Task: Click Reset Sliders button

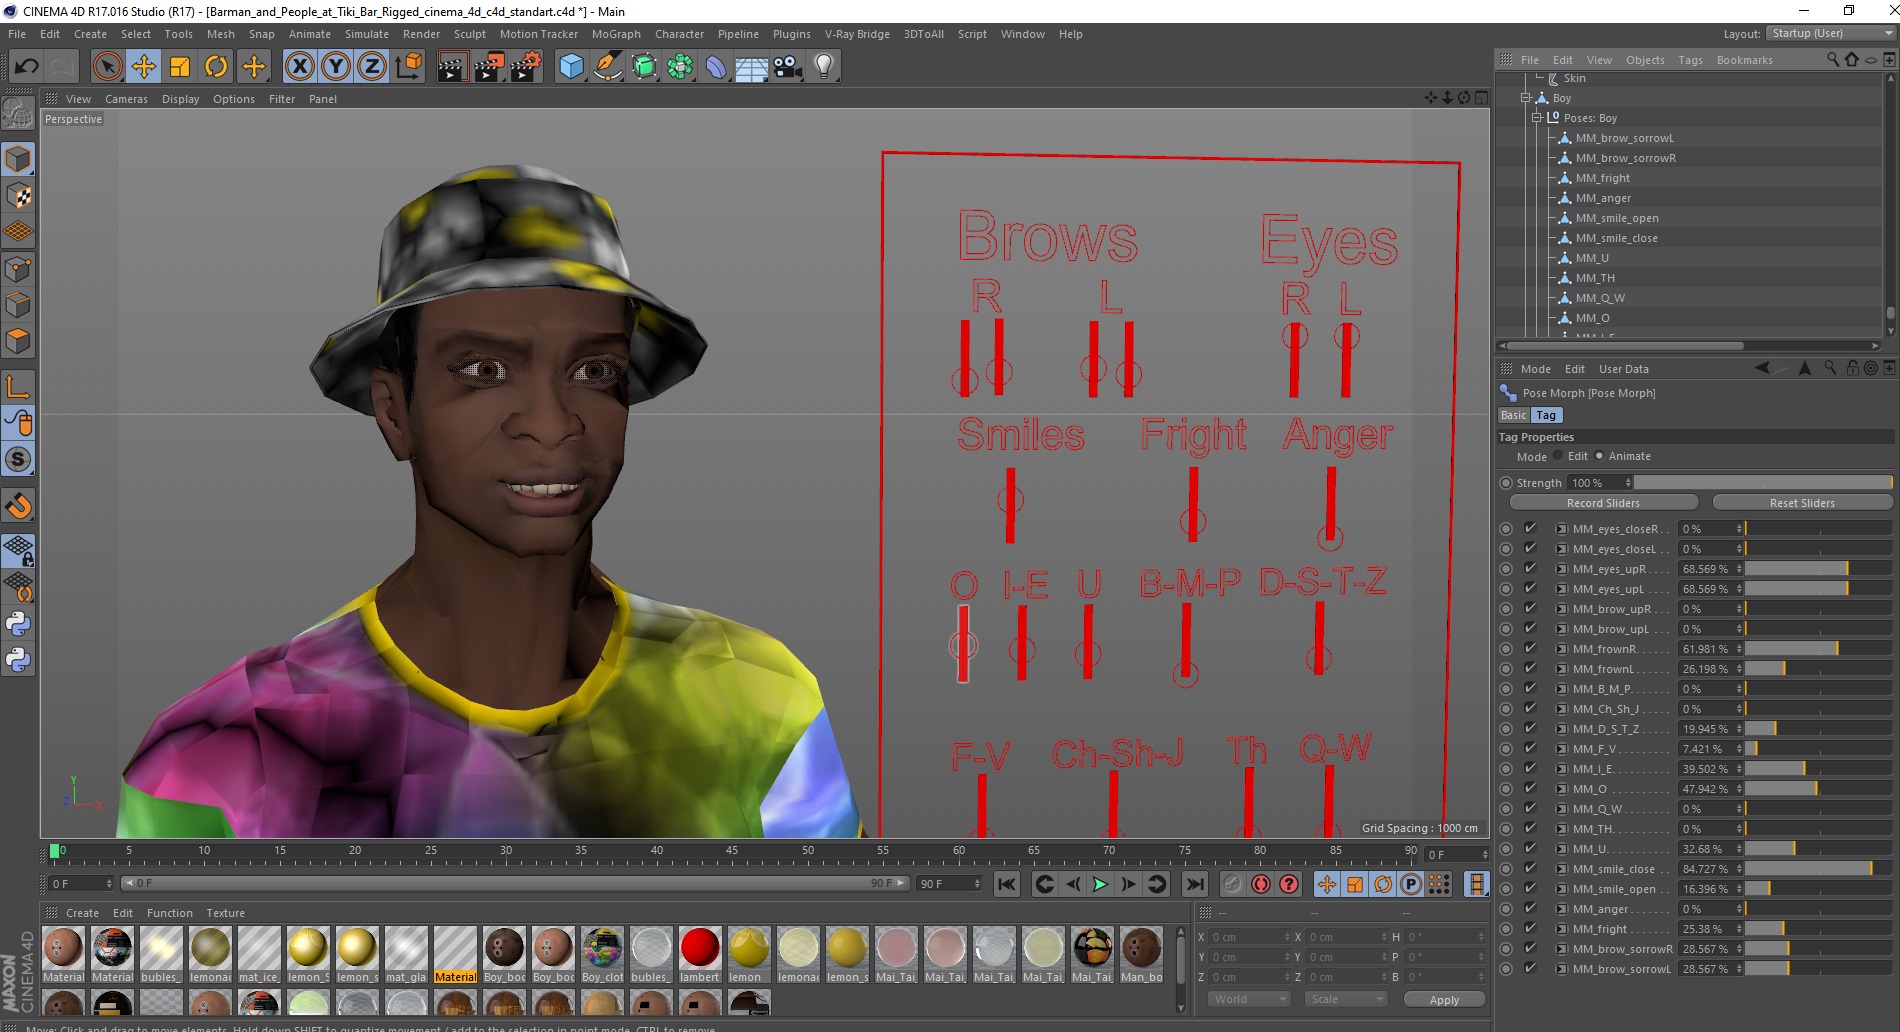Action: (x=1802, y=503)
